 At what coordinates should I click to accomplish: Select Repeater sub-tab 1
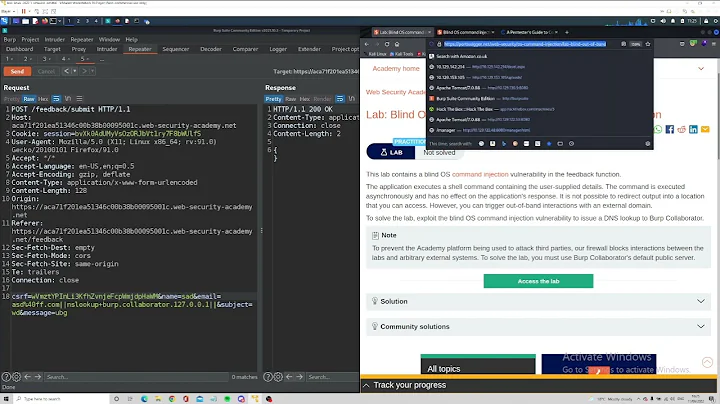tap(8, 59)
